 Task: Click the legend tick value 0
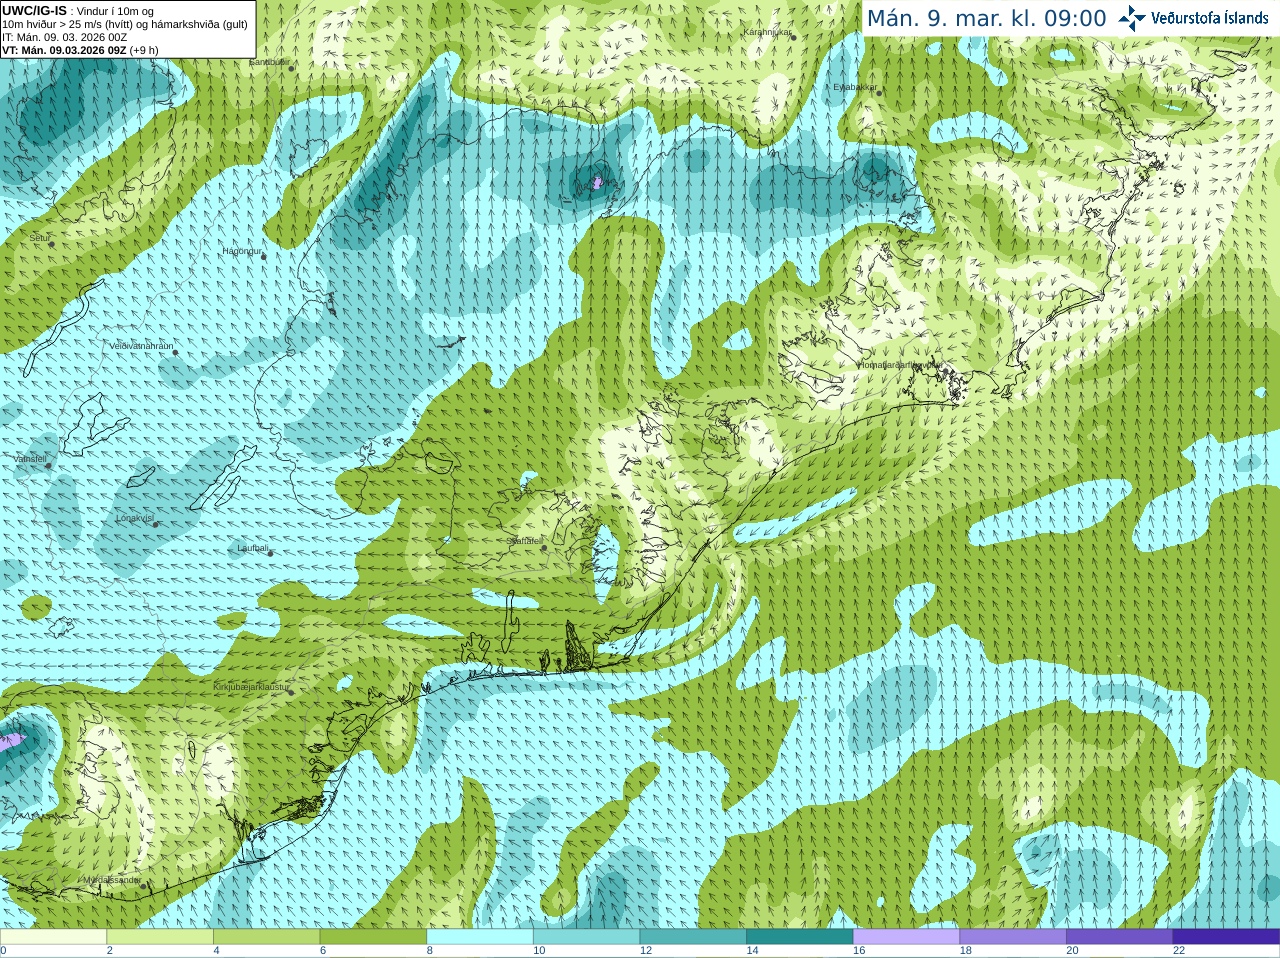(x=3, y=951)
